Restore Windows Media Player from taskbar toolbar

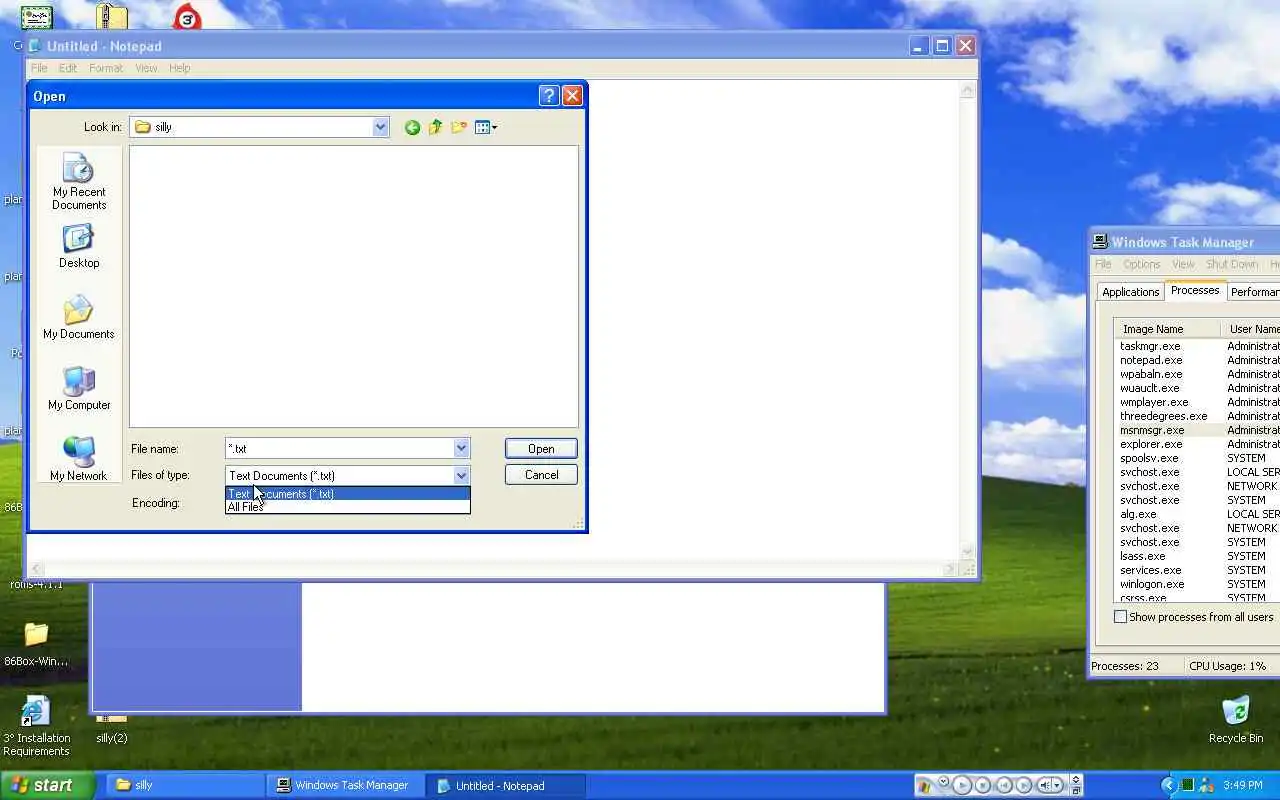pyautogui.click(x=1076, y=790)
